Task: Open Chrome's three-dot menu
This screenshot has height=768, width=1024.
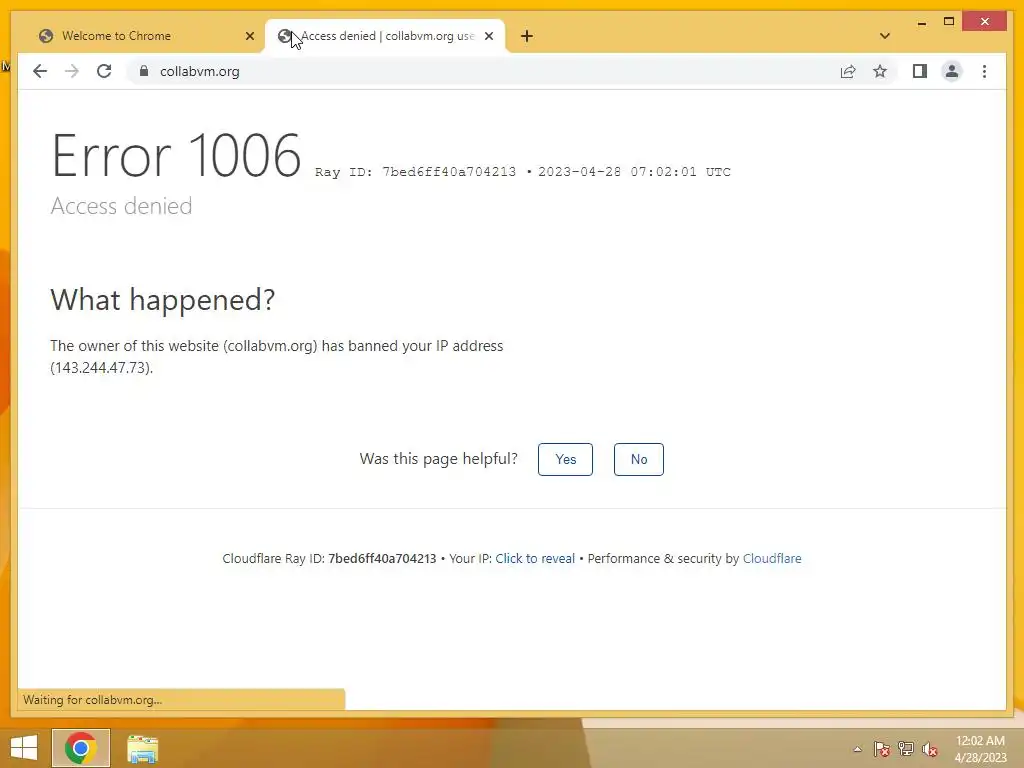Action: (985, 71)
